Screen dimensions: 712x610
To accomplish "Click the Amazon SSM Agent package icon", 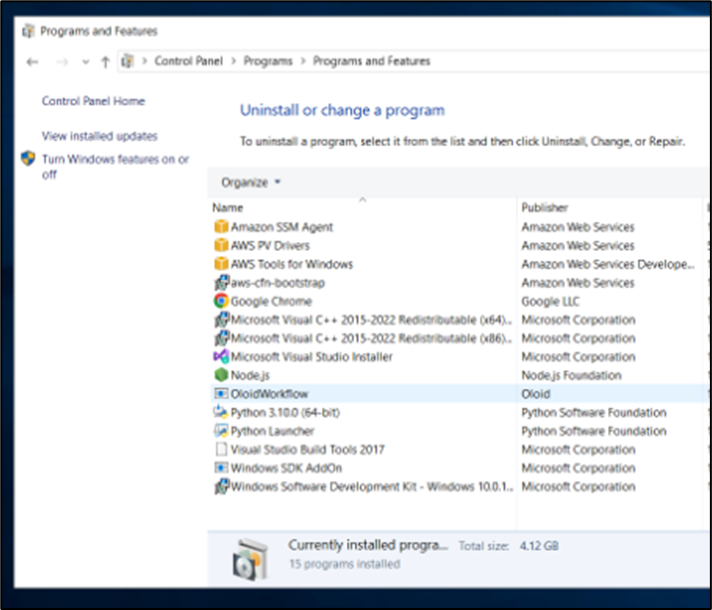I will click(x=221, y=226).
